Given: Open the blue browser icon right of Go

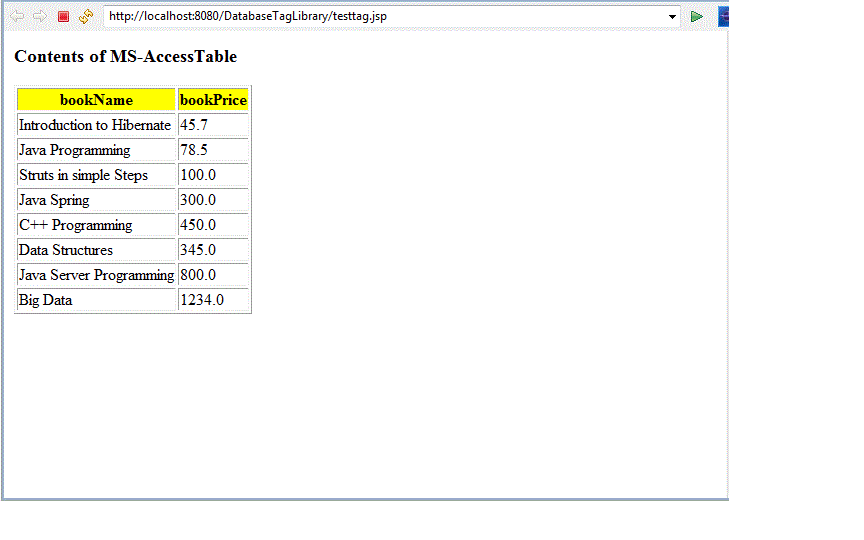Looking at the screenshot, I should 723,17.
